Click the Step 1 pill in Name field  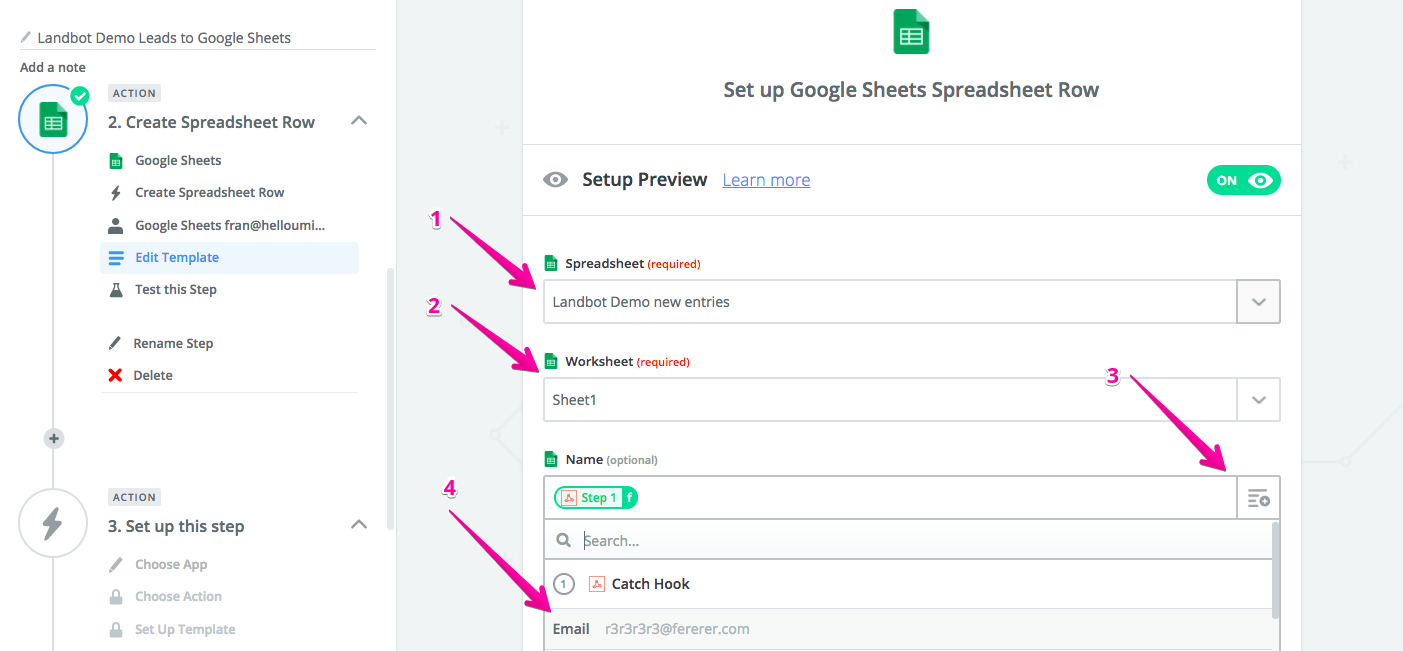point(596,498)
